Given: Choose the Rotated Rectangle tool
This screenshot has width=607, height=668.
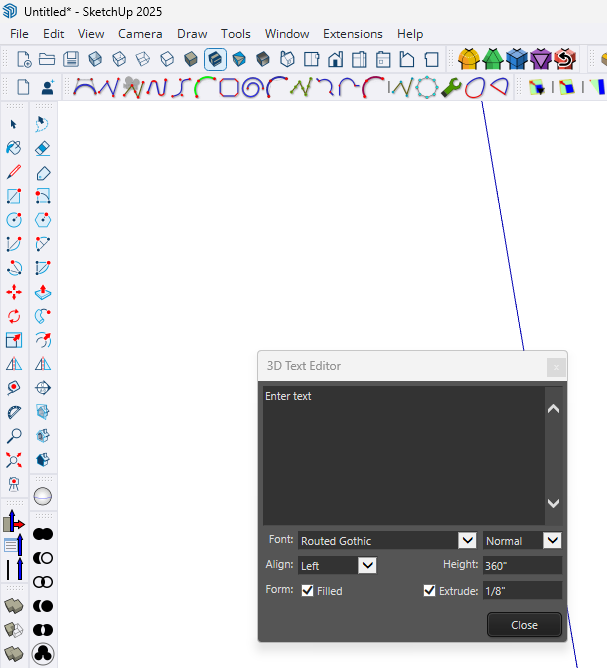Looking at the screenshot, I should [x=43, y=196].
